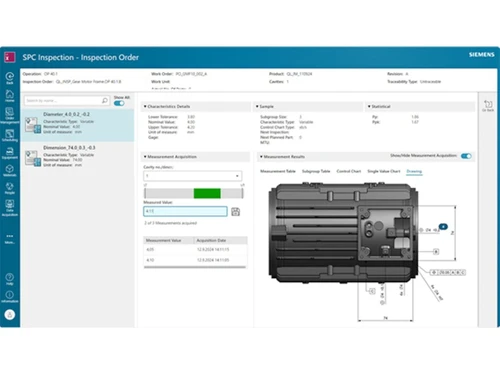Select the 4.05 measurement row
The height and width of the screenshot is (375, 500).
(x=195, y=249)
